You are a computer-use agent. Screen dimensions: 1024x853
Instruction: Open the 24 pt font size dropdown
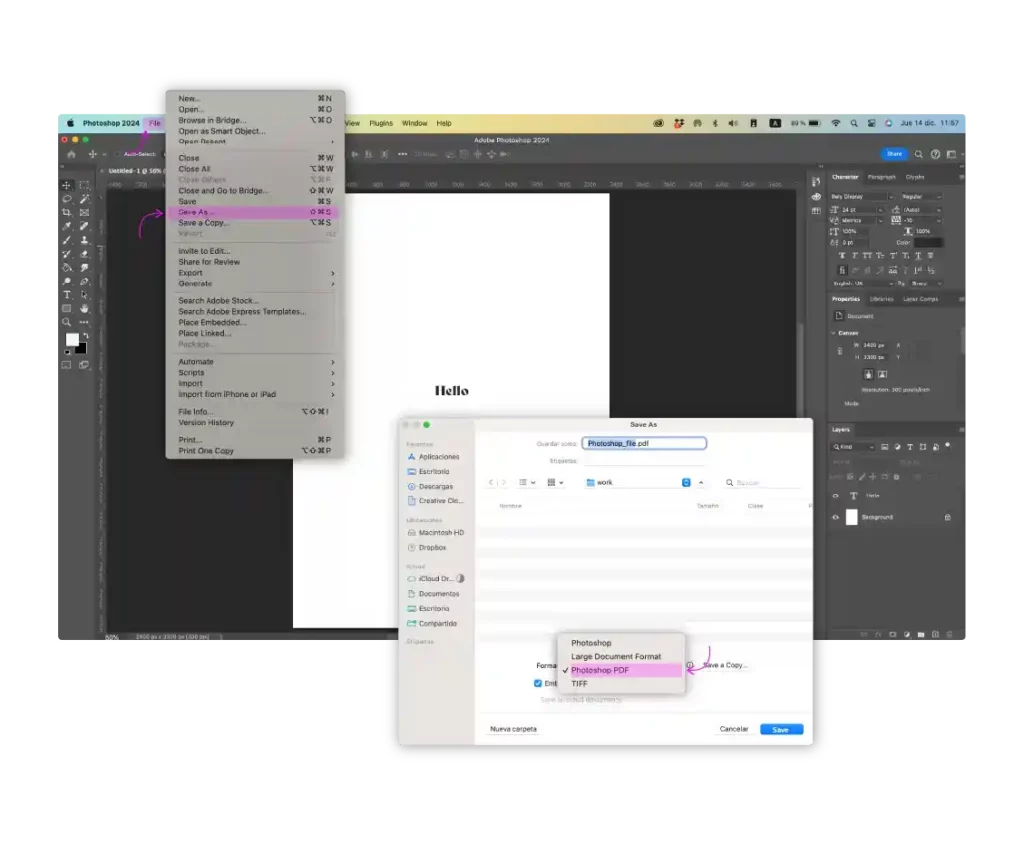click(880, 210)
